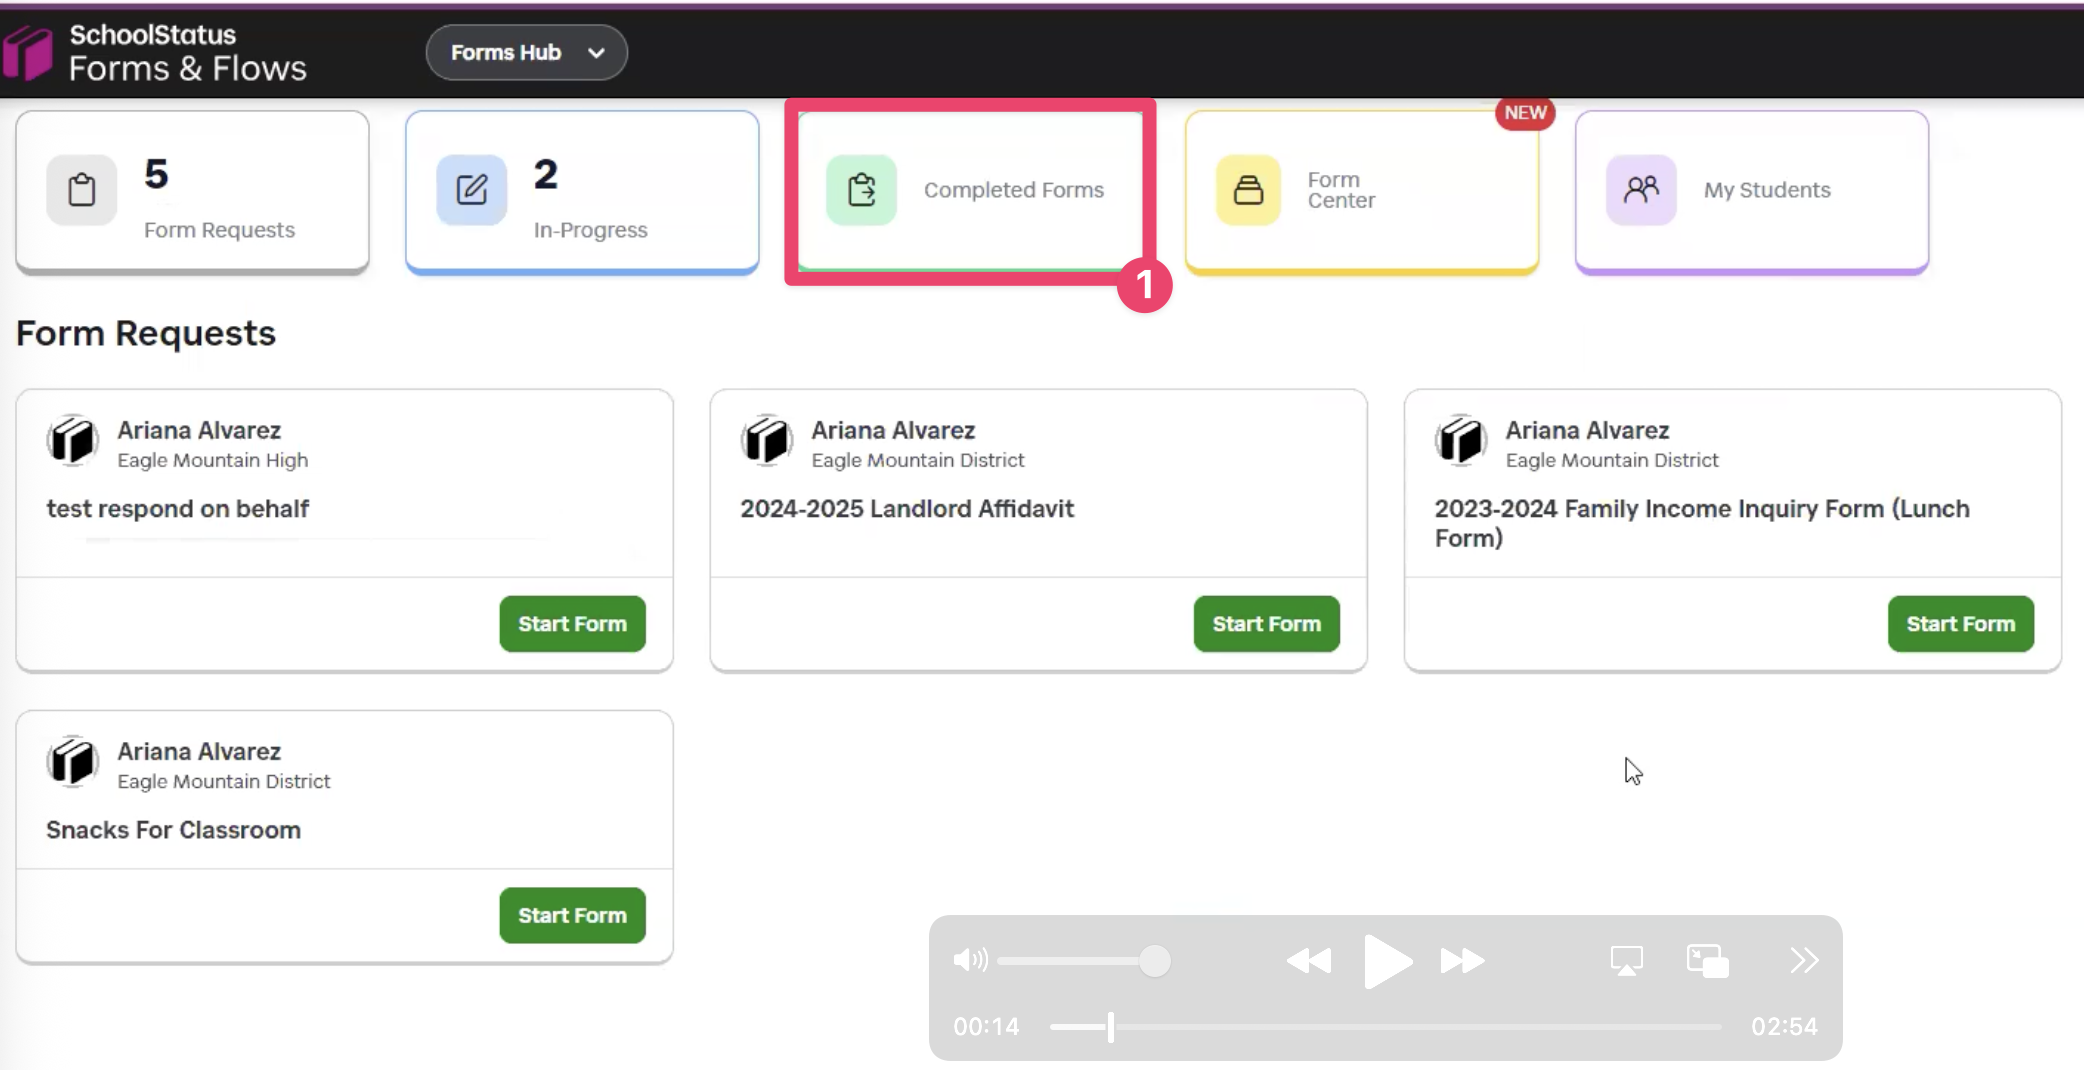Click the title '2024-2025 Landlord Affidavit'
The image size is (2084, 1070).
[907, 509]
